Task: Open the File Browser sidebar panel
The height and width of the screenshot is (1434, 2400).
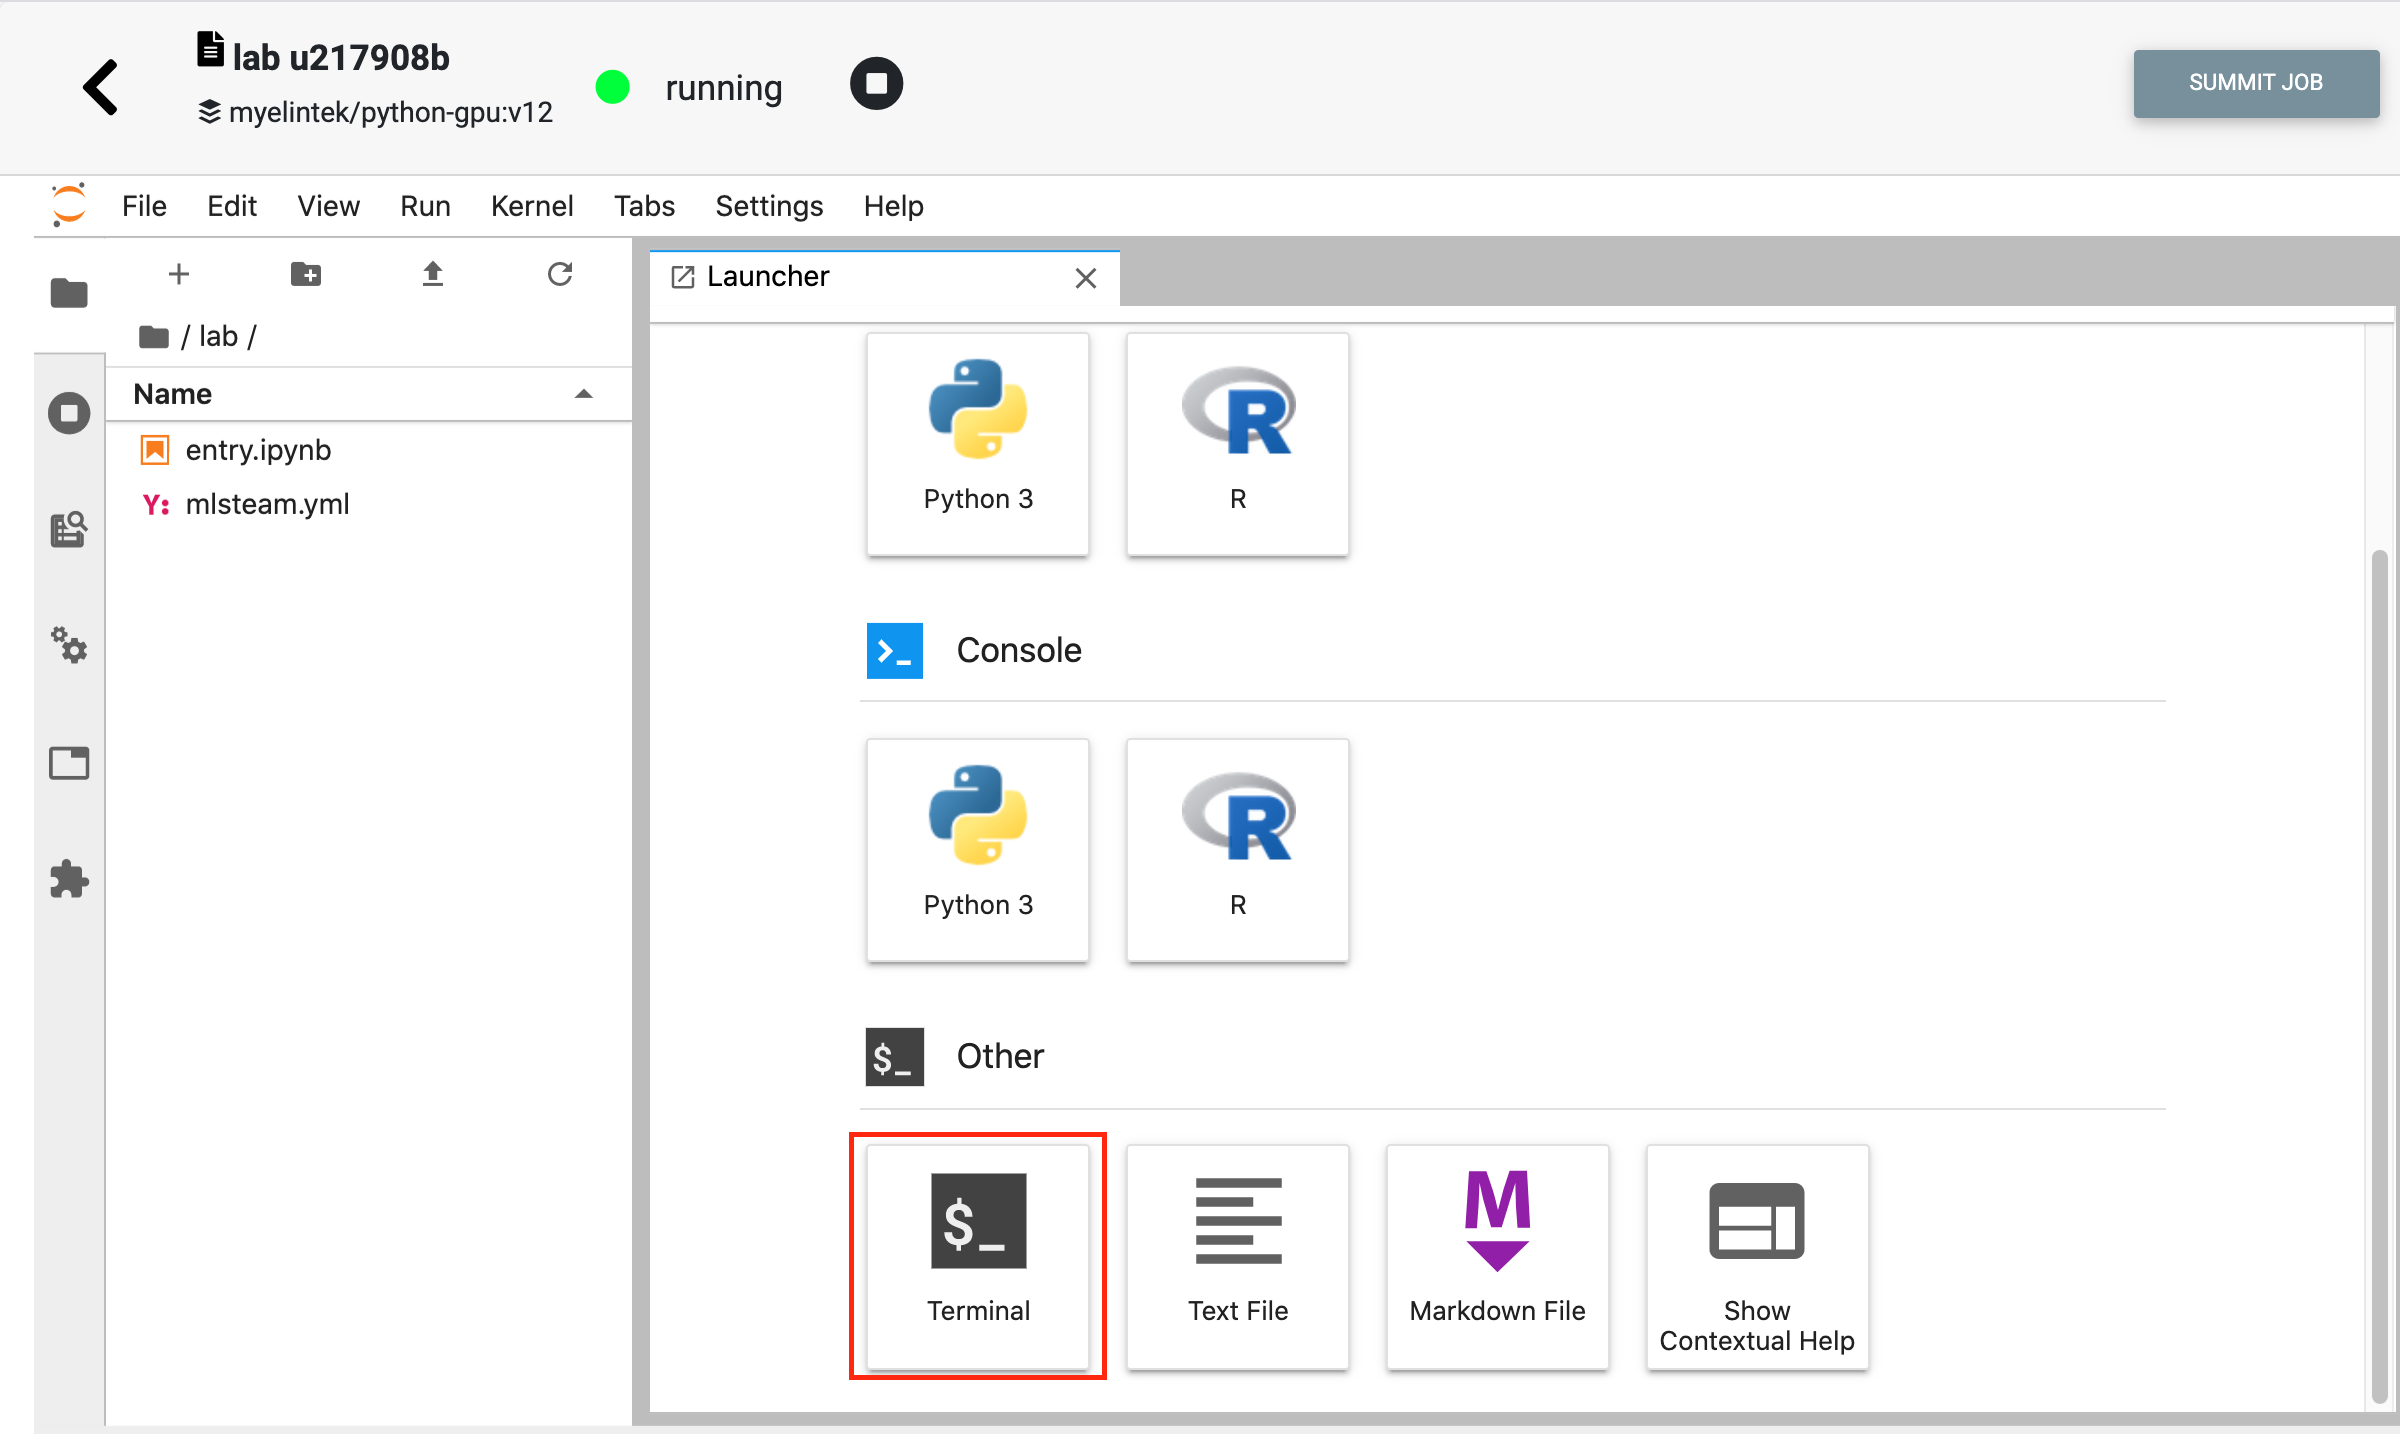Action: tap(69, 293)
